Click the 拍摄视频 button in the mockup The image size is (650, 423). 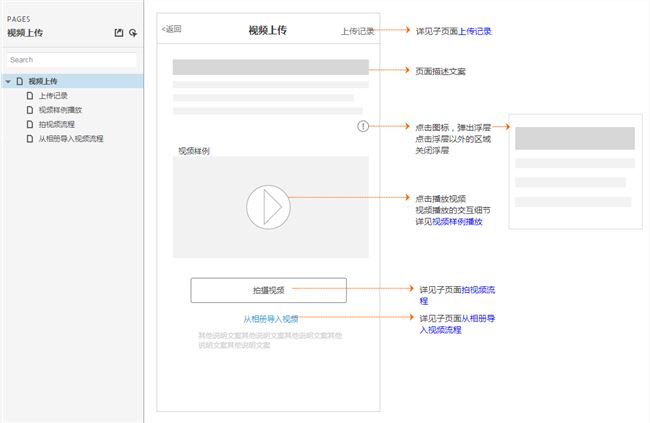click(x=268, y=290)
